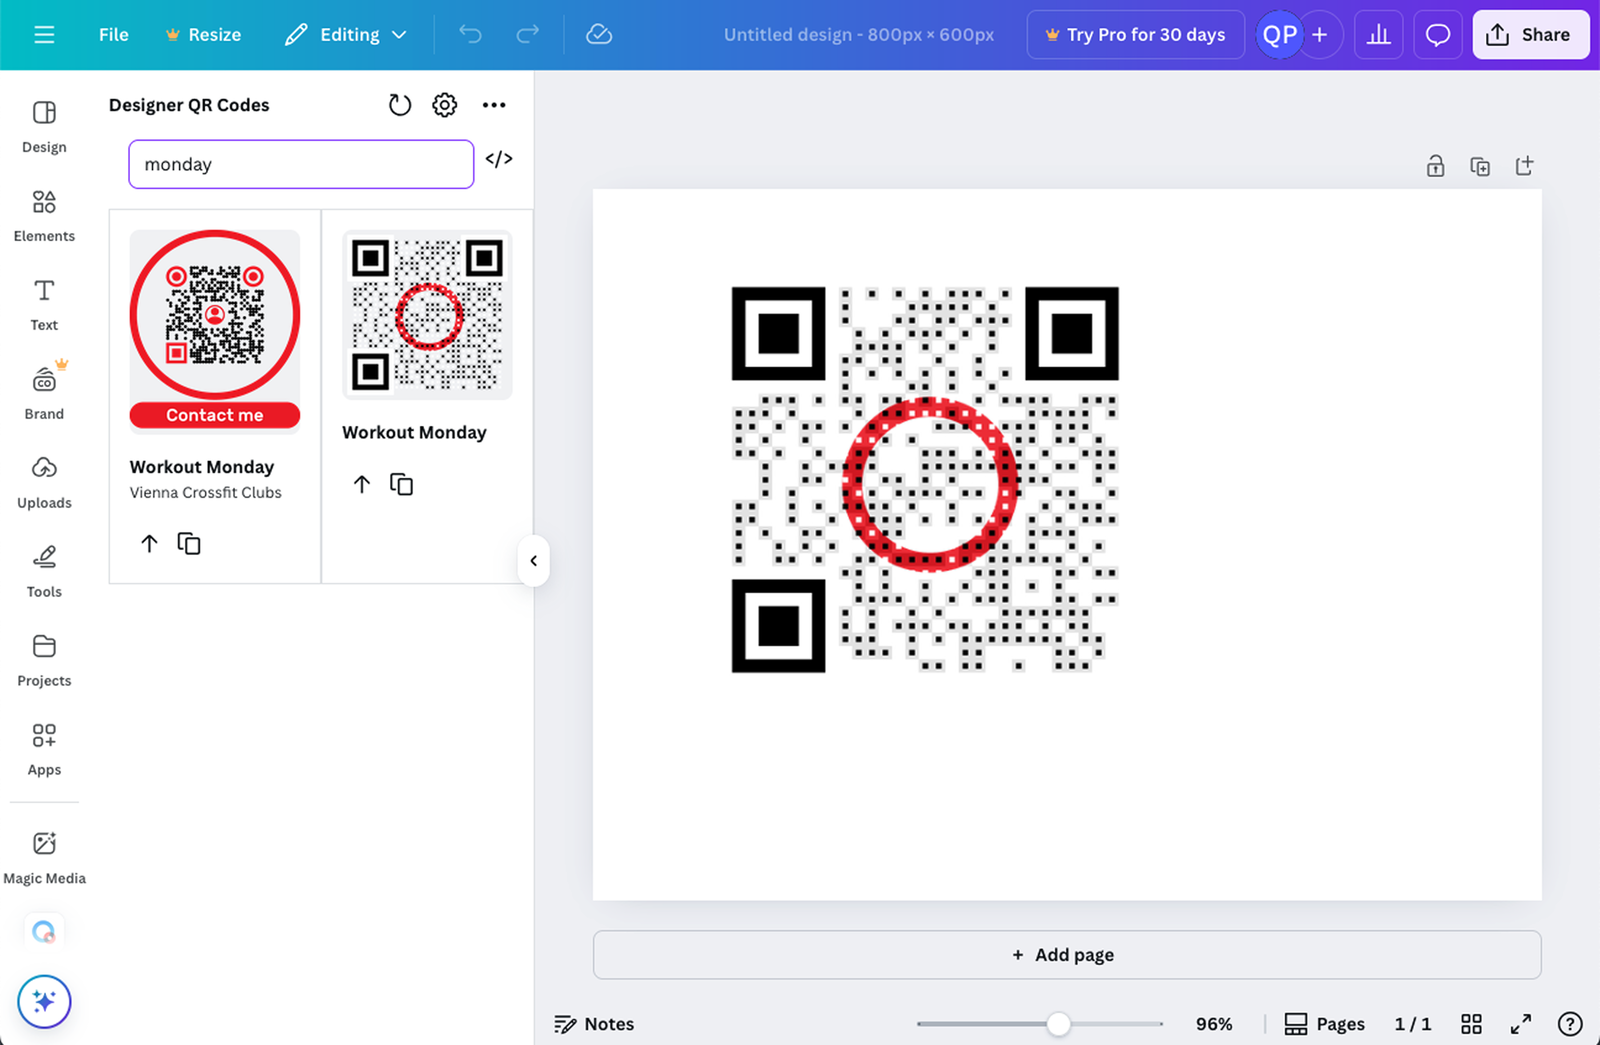1600x1045 pixels.
Task: Click the monday search input field
Action: (300, 164)
